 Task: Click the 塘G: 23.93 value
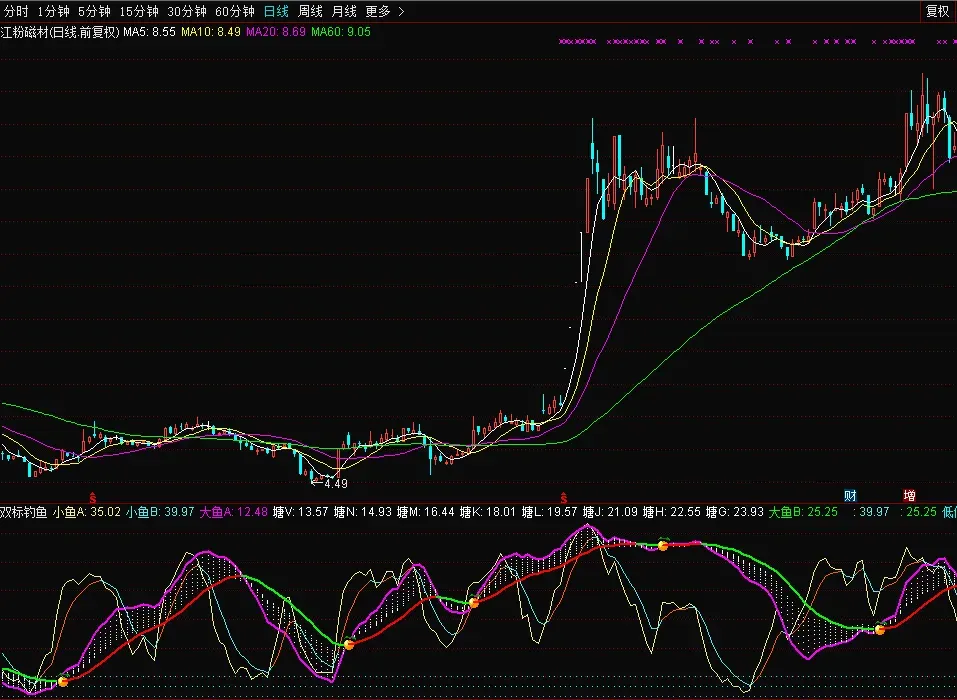click(x=734, y=512)
